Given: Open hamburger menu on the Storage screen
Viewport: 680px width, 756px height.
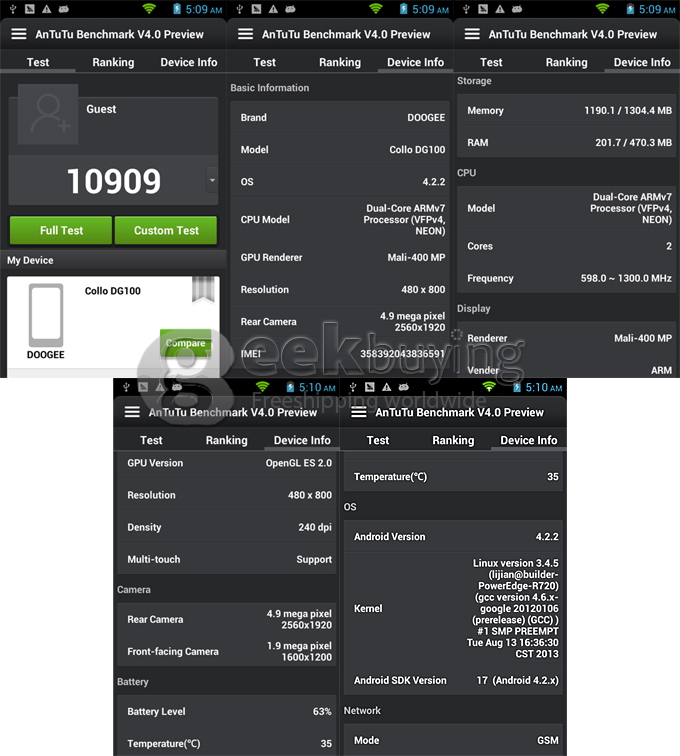Looking at the screenshot, I should 472,34.
